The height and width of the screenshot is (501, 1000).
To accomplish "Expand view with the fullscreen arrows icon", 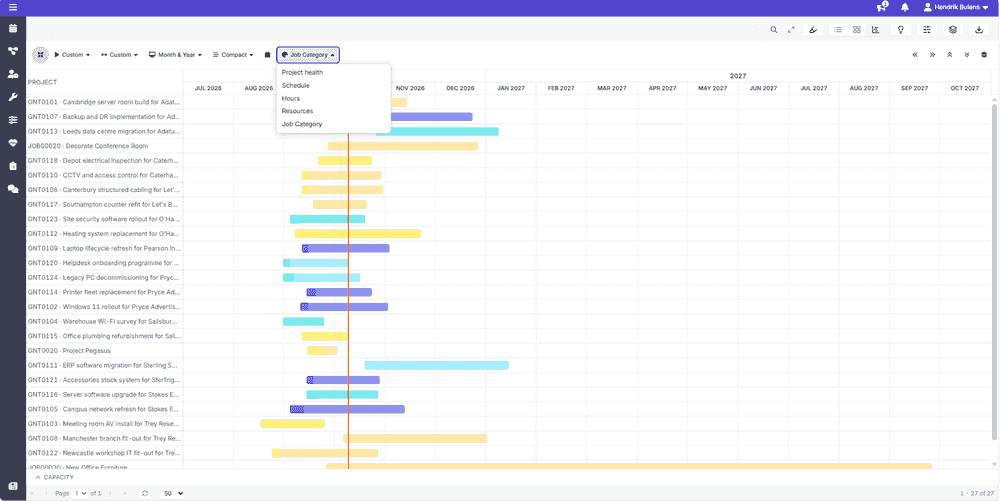I will [x=791, y=29].
